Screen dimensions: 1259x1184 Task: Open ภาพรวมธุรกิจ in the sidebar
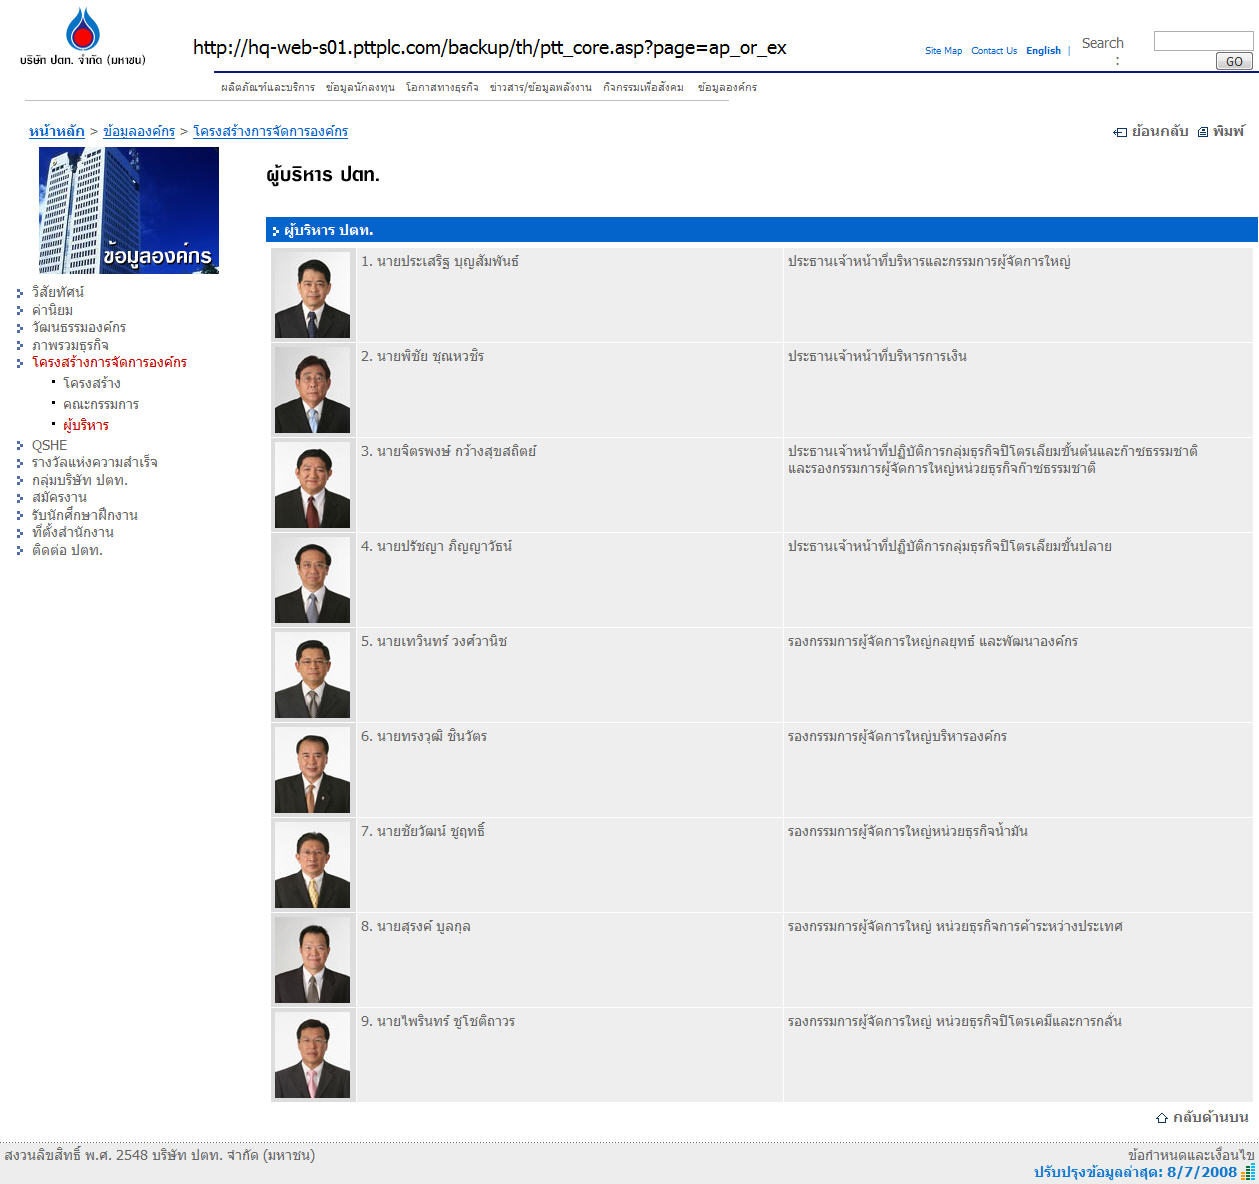tap(70, 345)
